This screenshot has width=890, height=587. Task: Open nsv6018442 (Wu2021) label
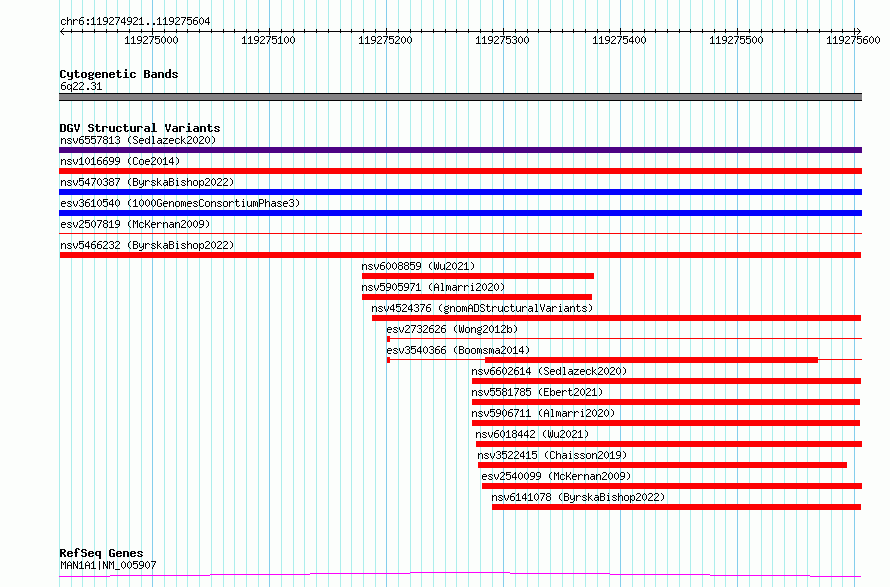pyautogui.click(x=532, y=434)
